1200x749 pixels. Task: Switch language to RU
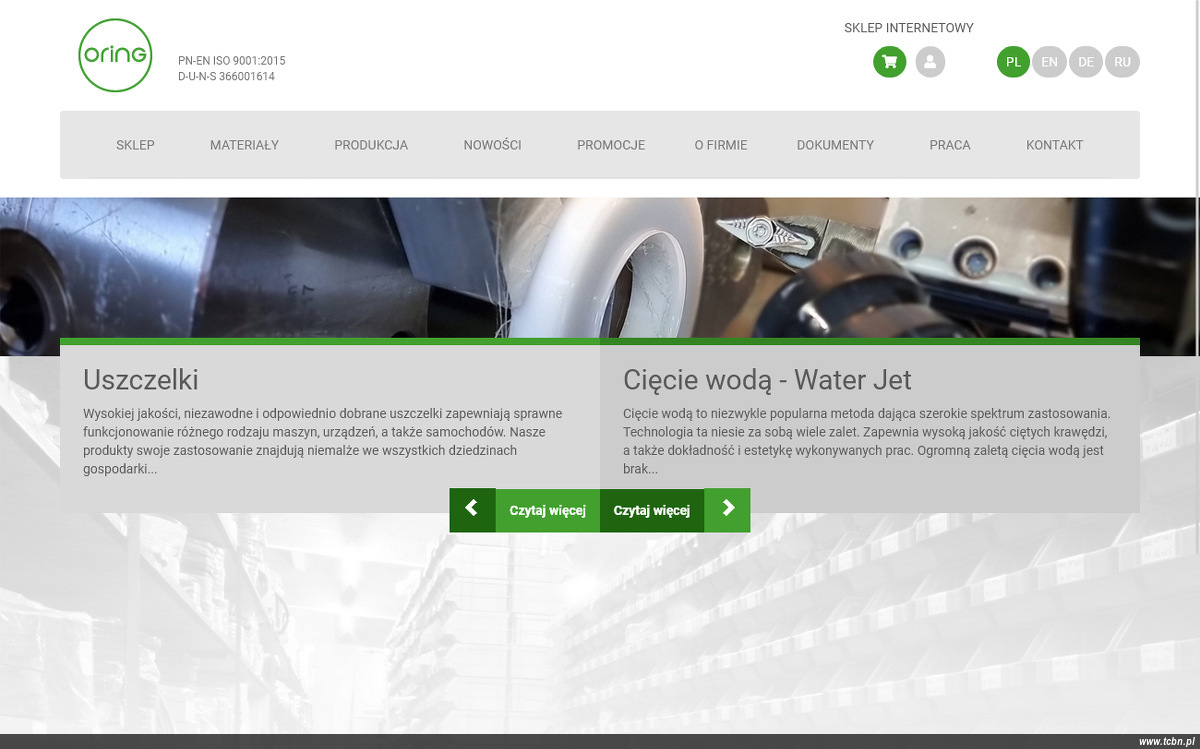[1122, 62]
